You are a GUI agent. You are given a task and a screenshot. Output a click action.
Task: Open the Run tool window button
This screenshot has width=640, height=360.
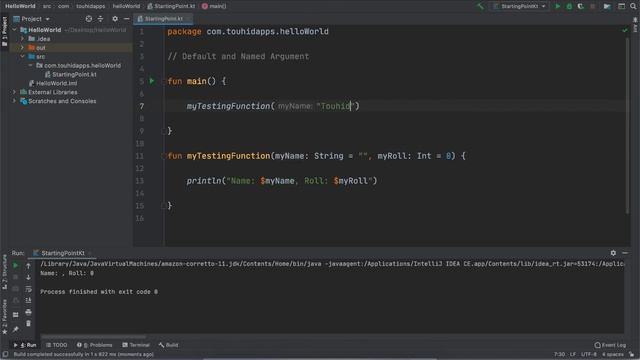[25, 345]
